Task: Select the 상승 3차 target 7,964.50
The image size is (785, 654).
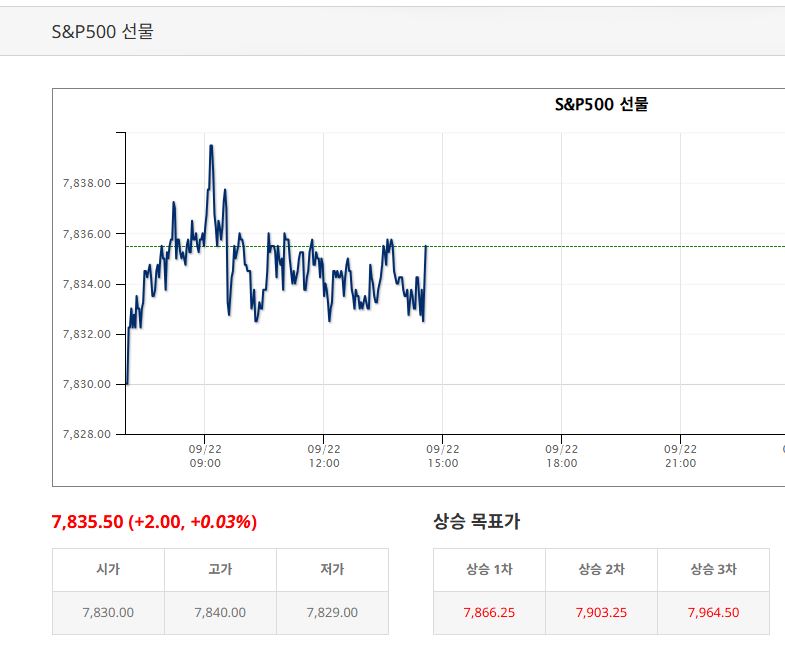Action: pos(713,612)
